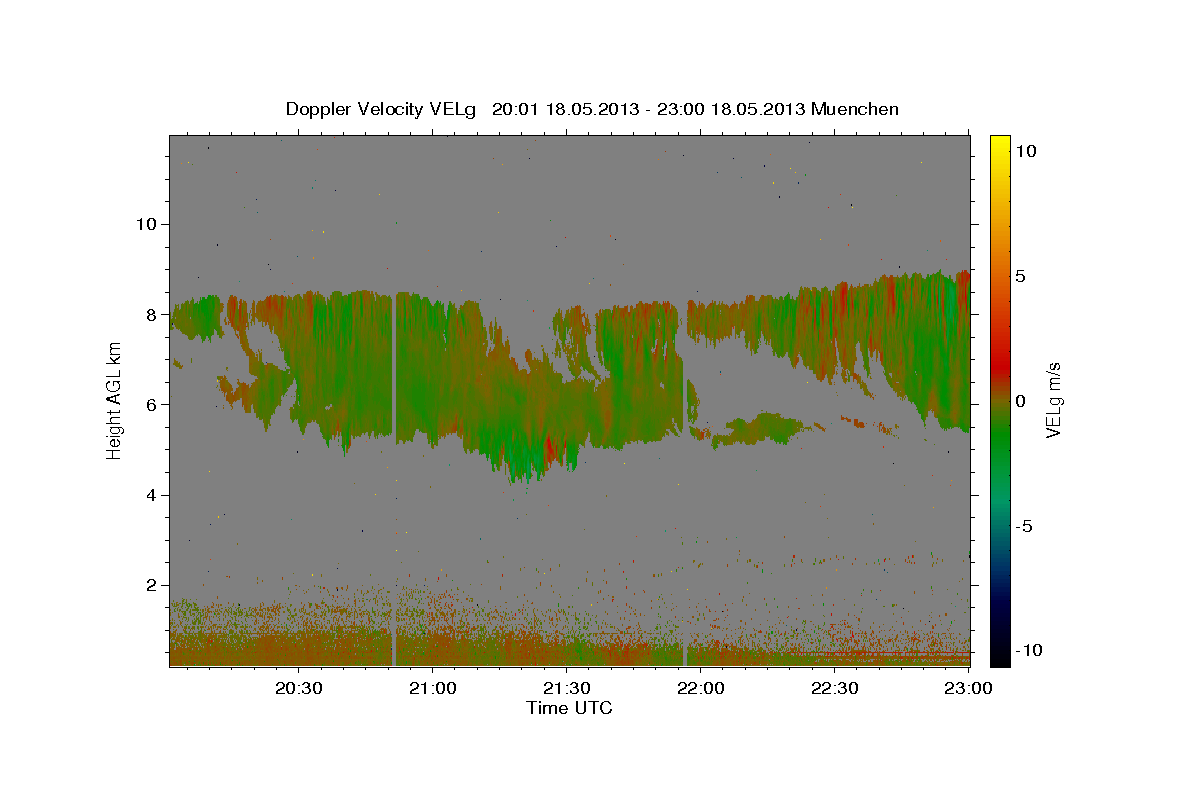Image resolution: width=1200 pixels, height=800 pixels.
Task: Click the height axis label 4
Action: [153, 495]
